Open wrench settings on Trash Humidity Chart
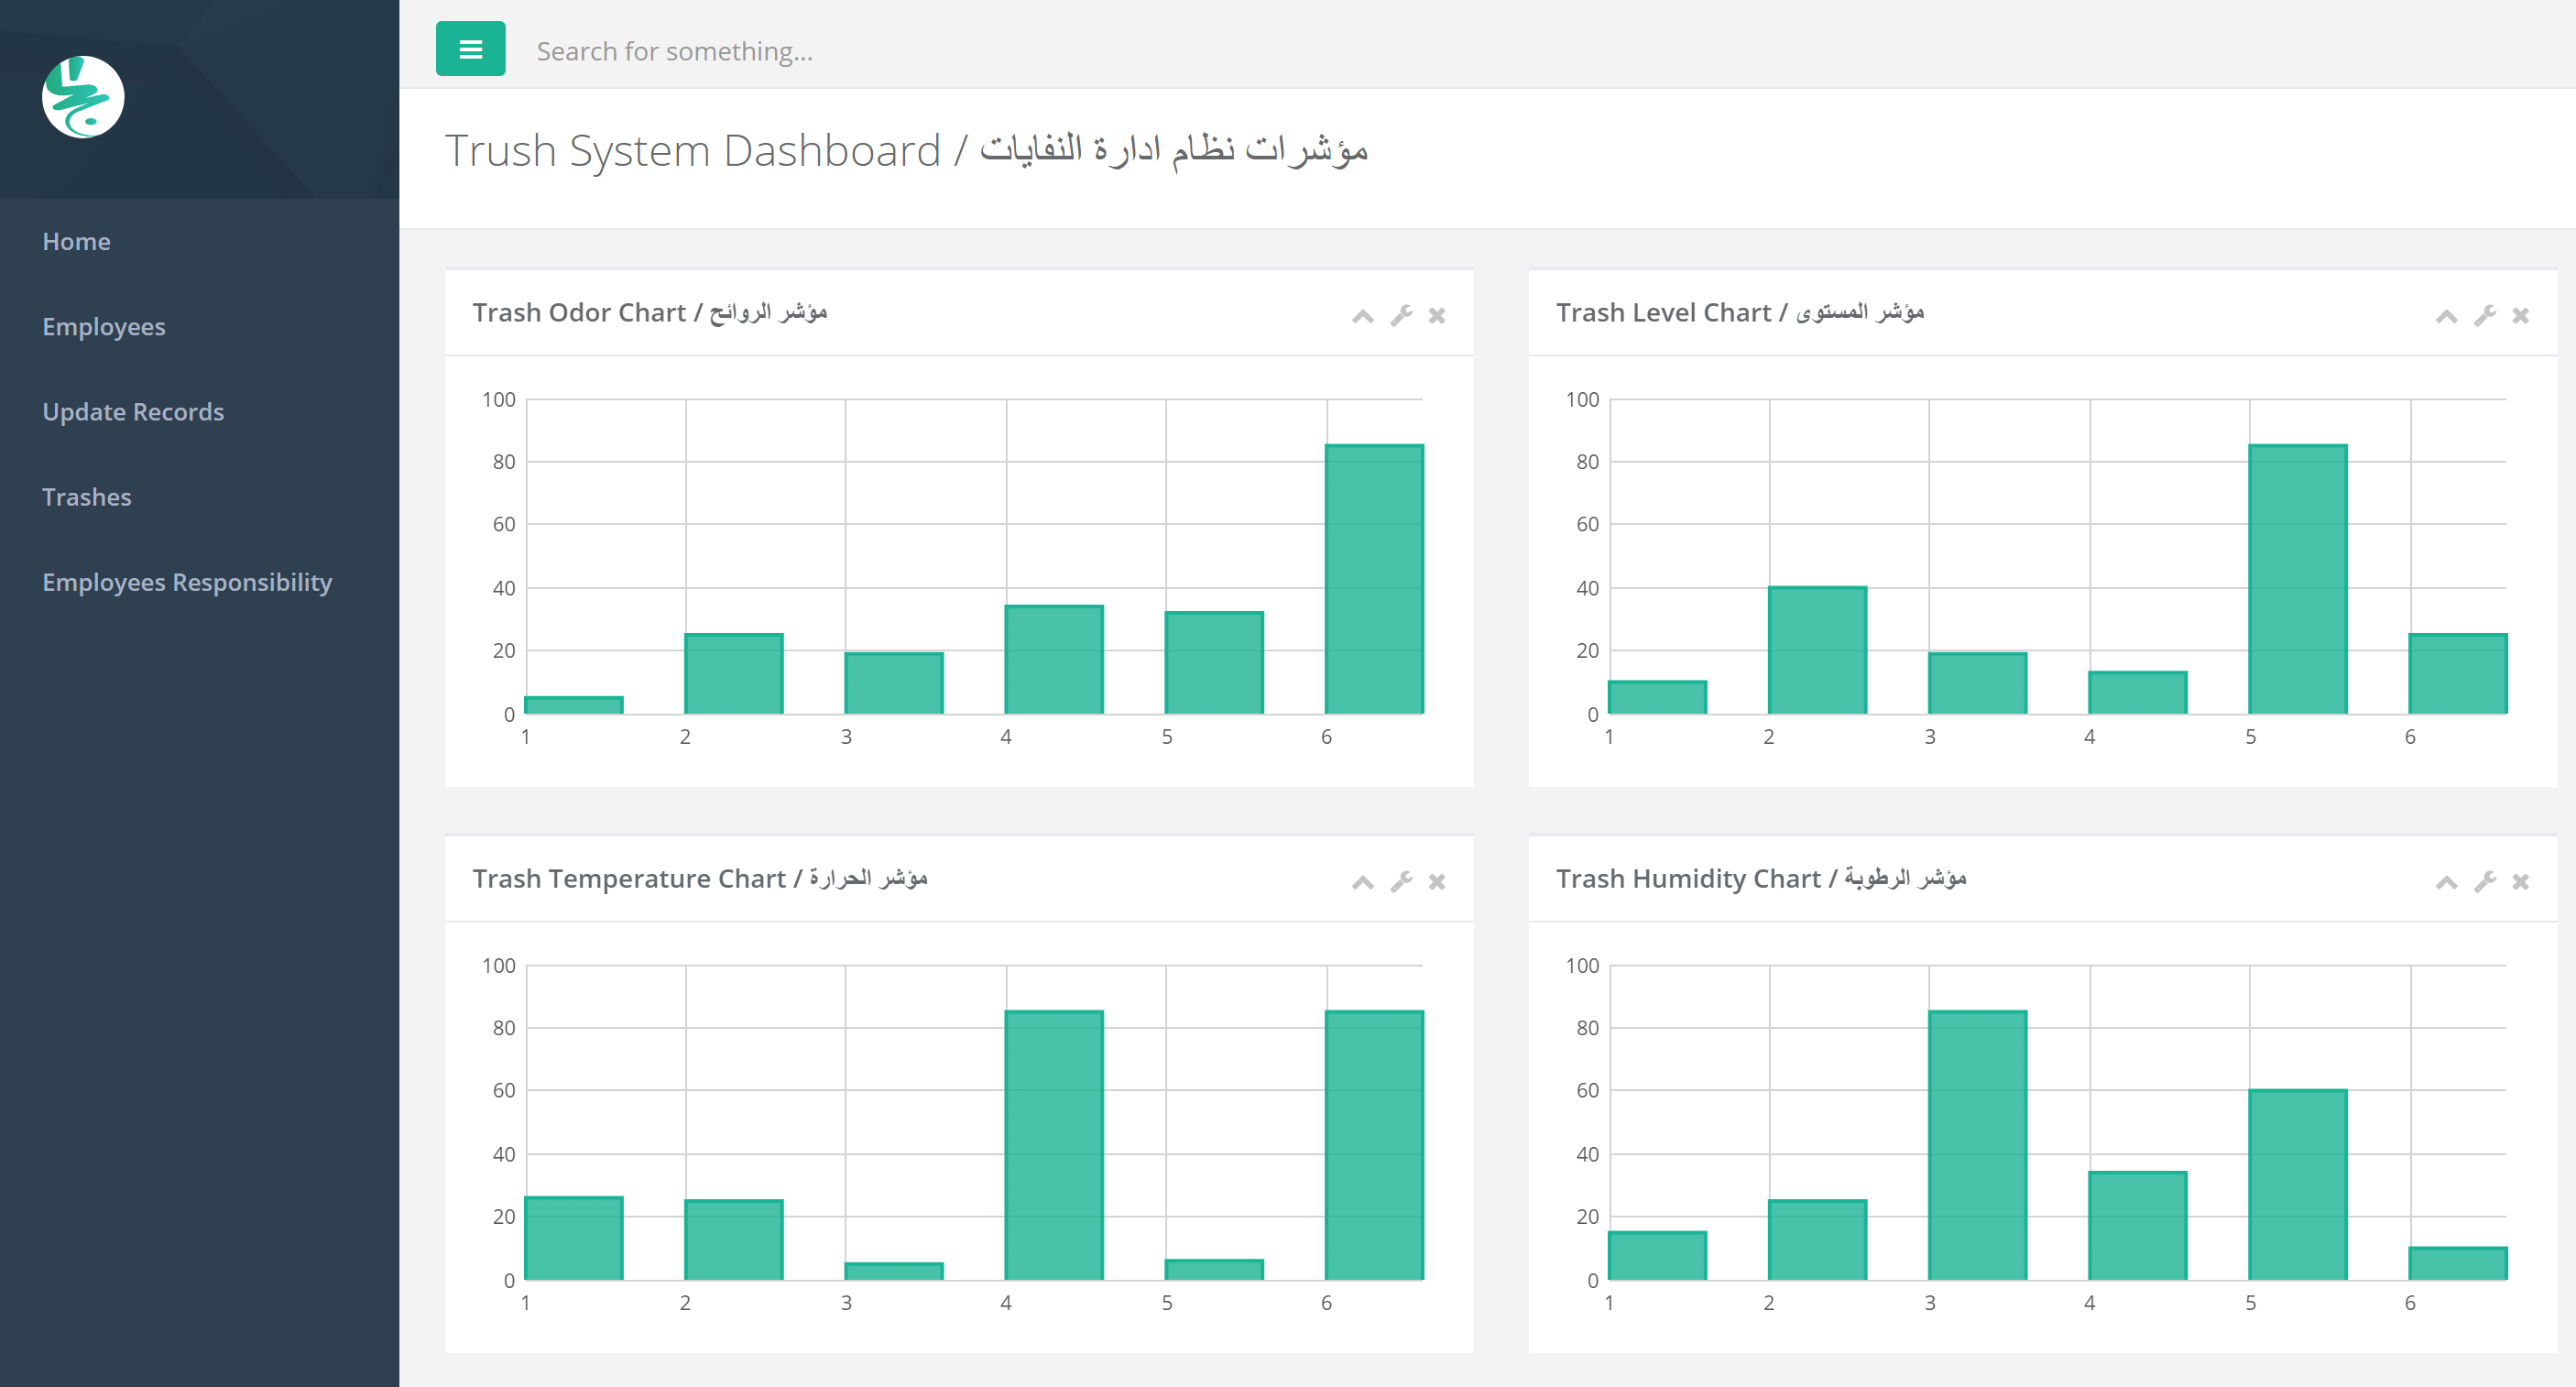 (x=2484, y=882)
